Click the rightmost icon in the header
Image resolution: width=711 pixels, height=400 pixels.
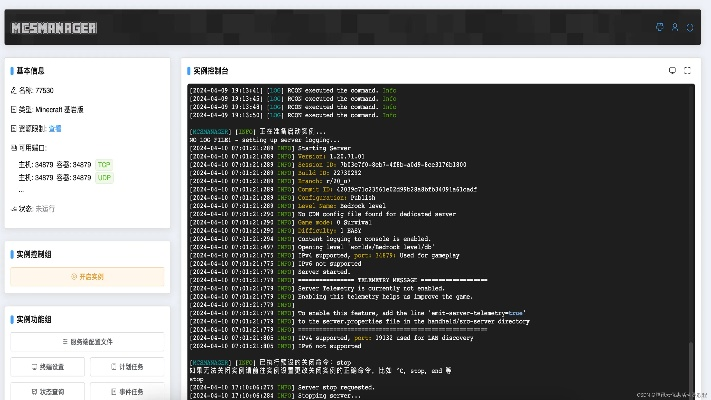690,27
